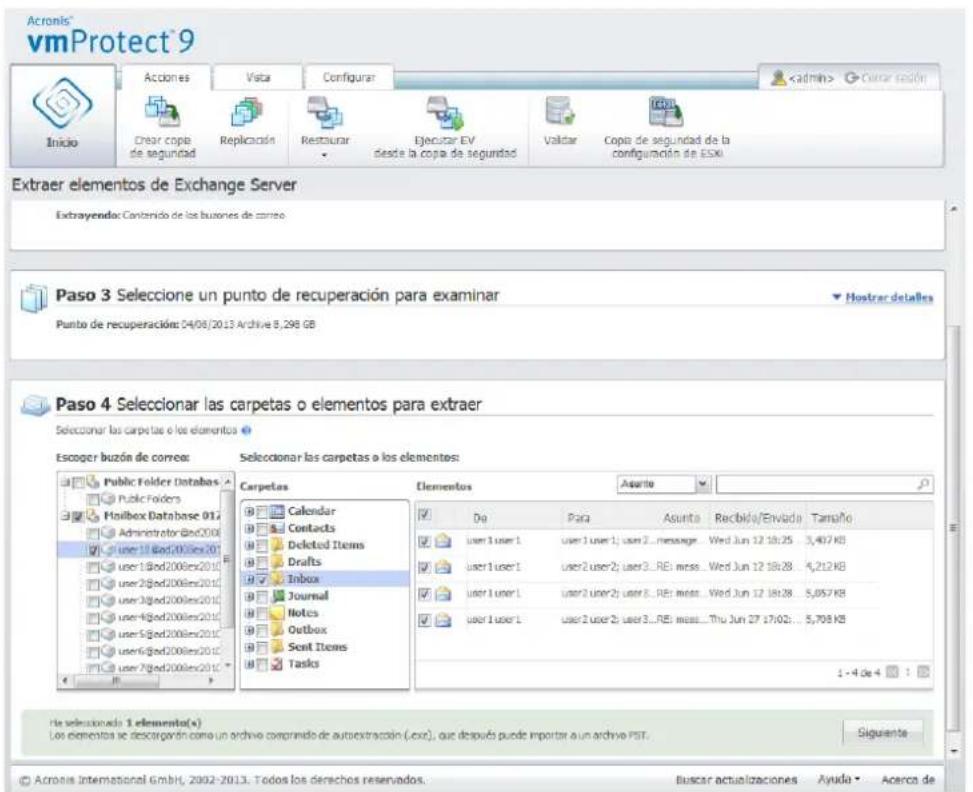973x792 pixels.
Task: Click Cerrar sesión link
Action: [x=886, y=78]
